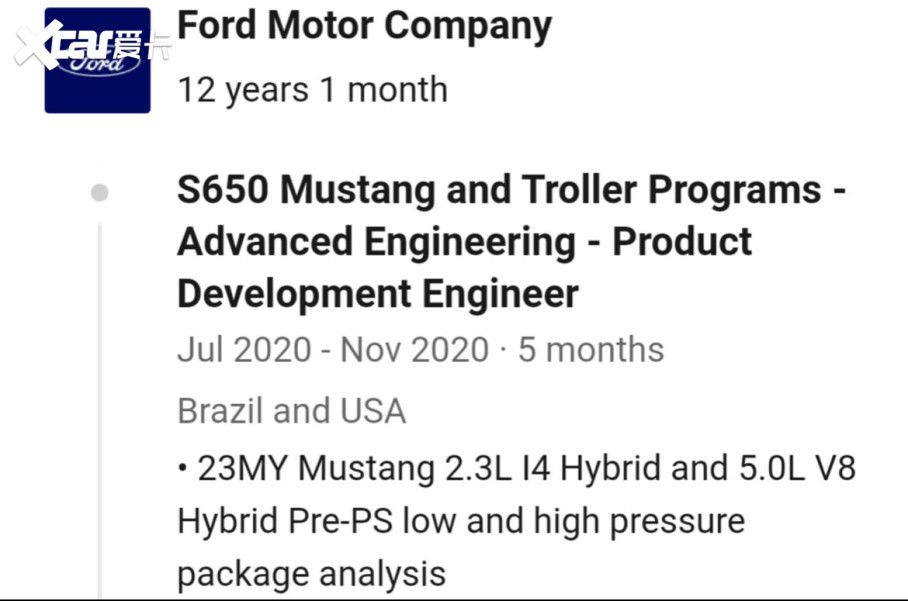This screenshot has height=601, width=908.
Task: Click the 爱卡 watermark characters
Action: (x=142, y=45)
